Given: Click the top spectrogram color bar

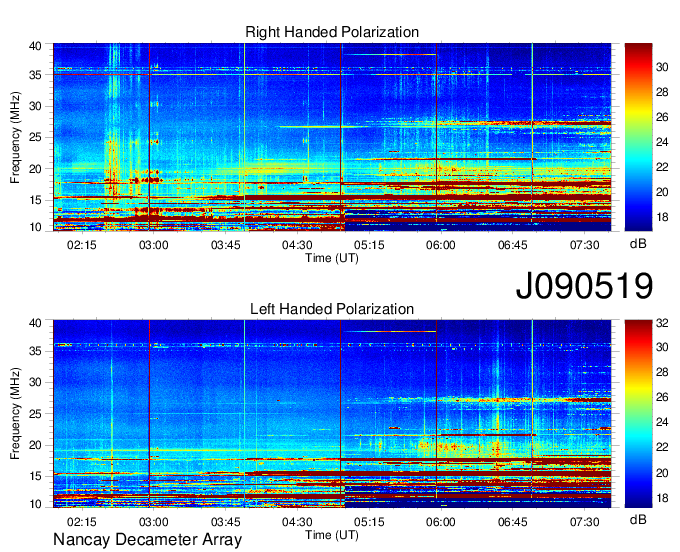Looking at the screenshot, I should pos(638,137).
